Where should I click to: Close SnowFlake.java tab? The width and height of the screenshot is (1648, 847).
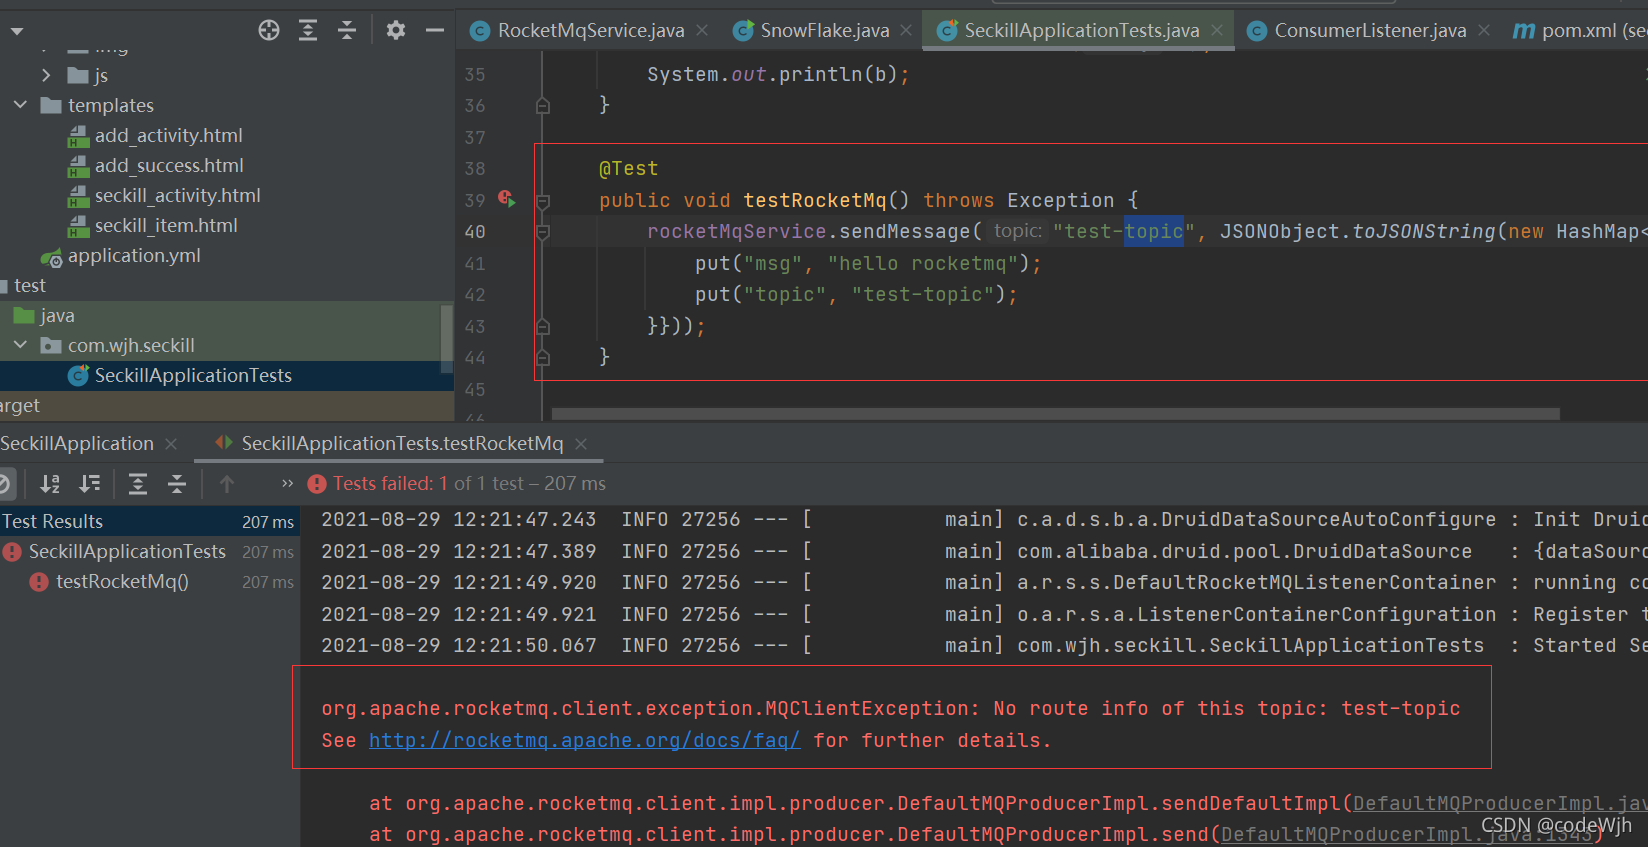coord(906,30)
